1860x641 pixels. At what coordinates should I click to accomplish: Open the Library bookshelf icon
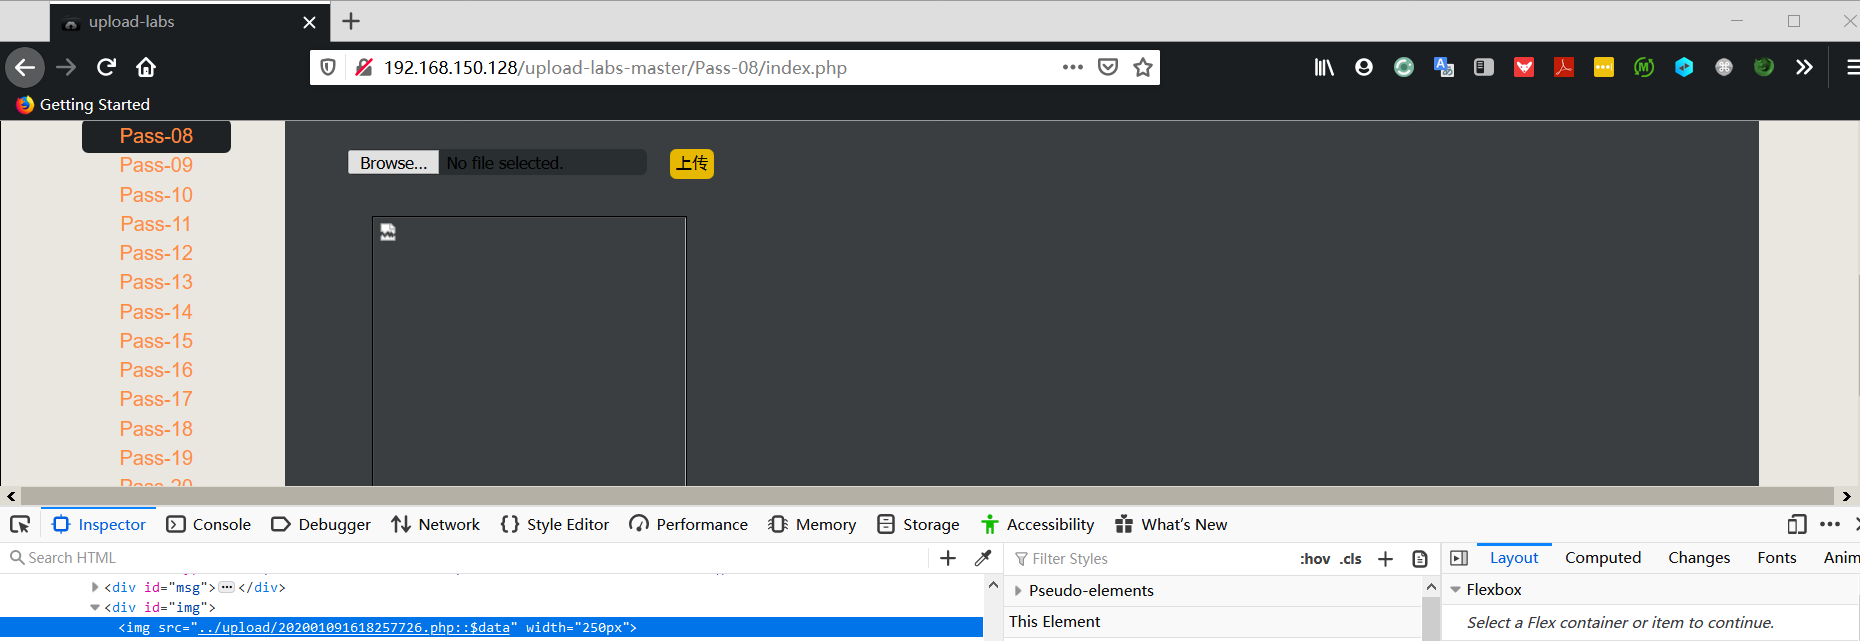tap(1324, 67)
